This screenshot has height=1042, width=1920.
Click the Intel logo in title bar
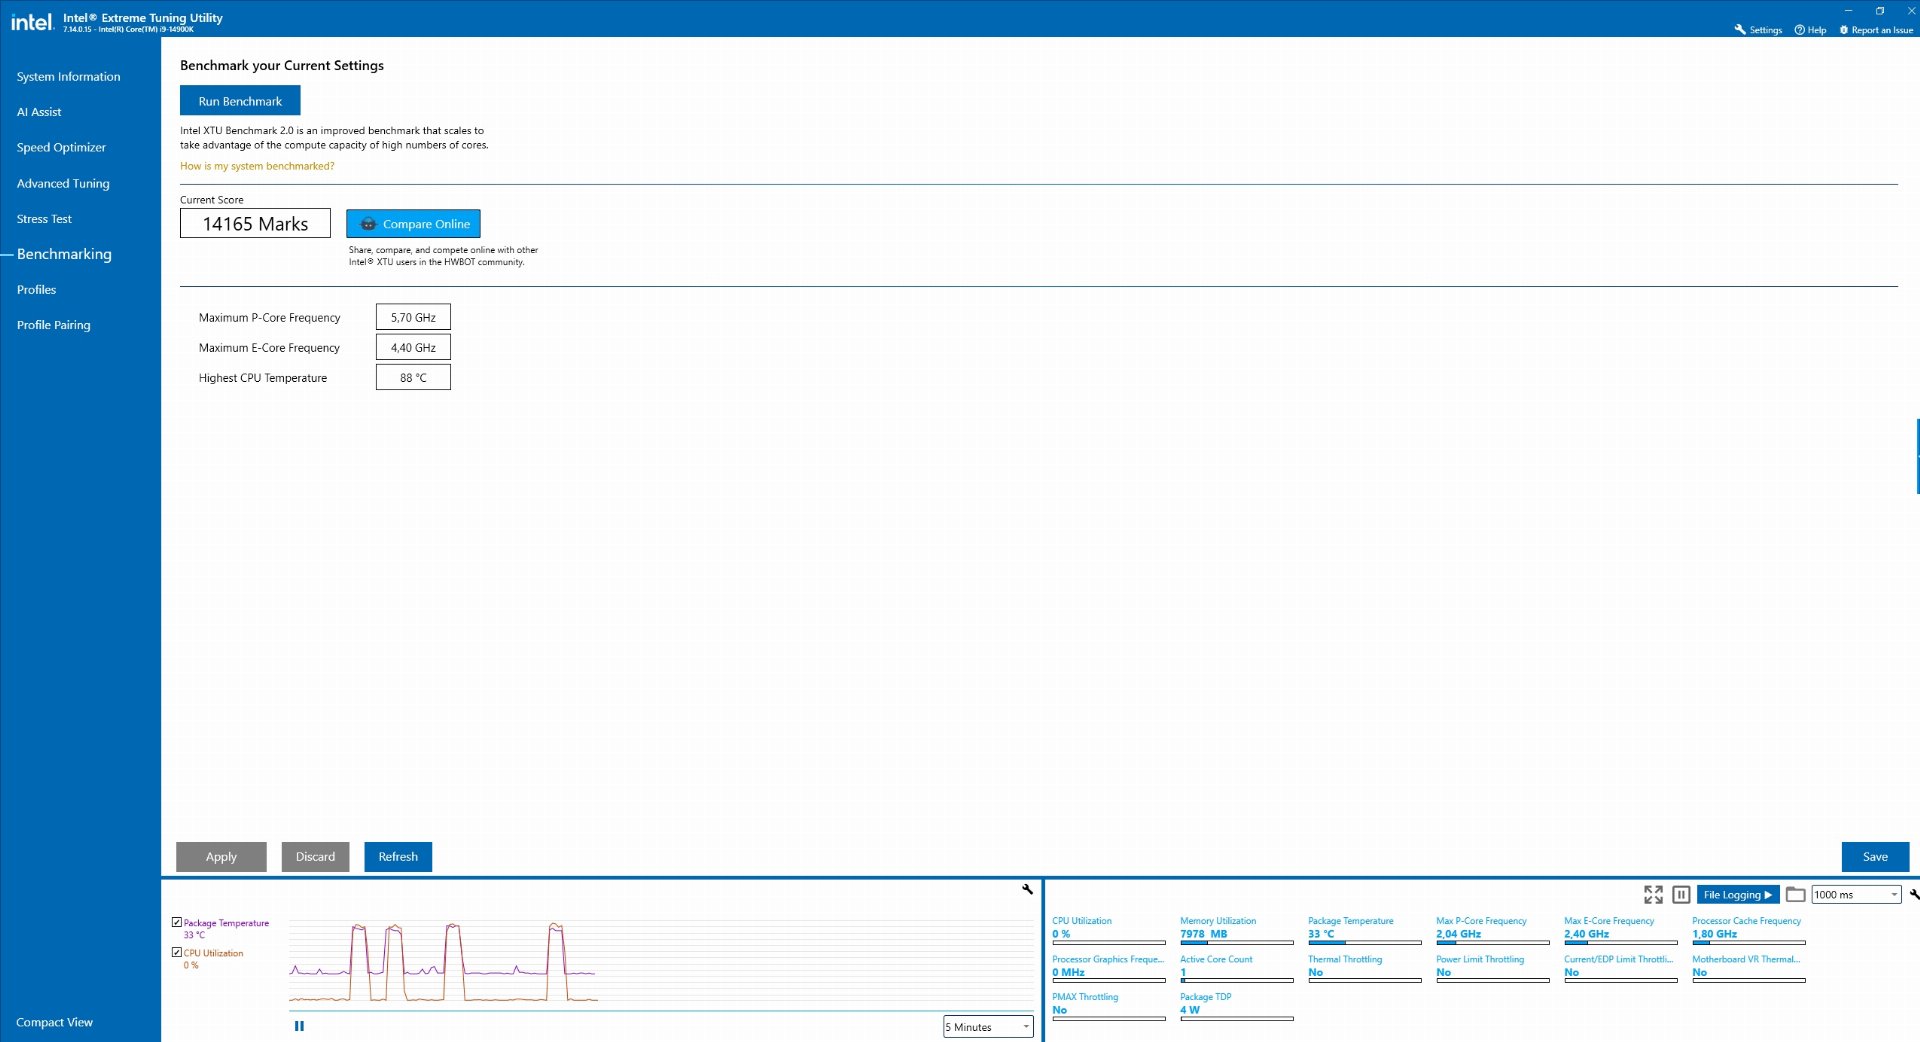click(x=31, y=22)
